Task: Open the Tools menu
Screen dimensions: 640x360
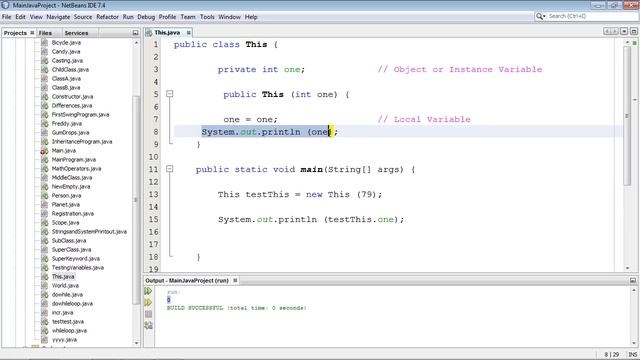Action: [x=207, y=17]
